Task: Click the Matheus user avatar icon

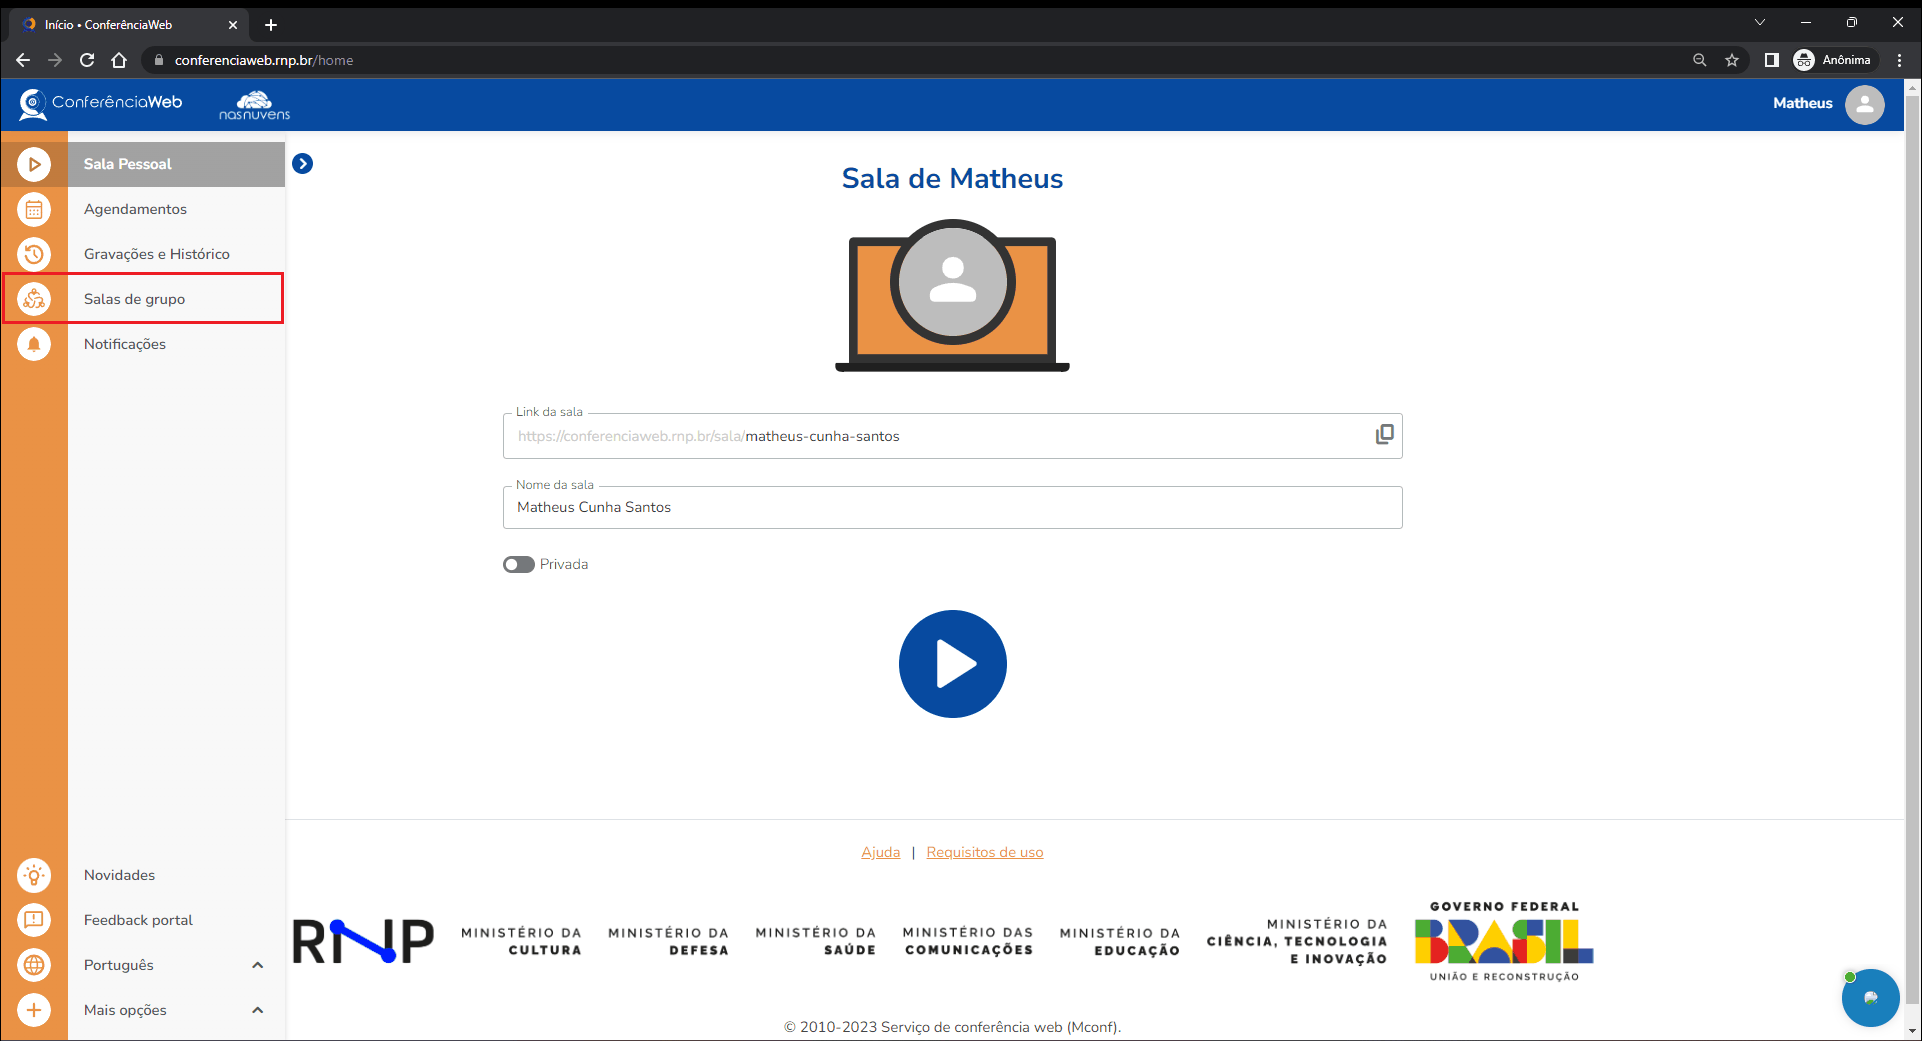Action: [1864, 104]
